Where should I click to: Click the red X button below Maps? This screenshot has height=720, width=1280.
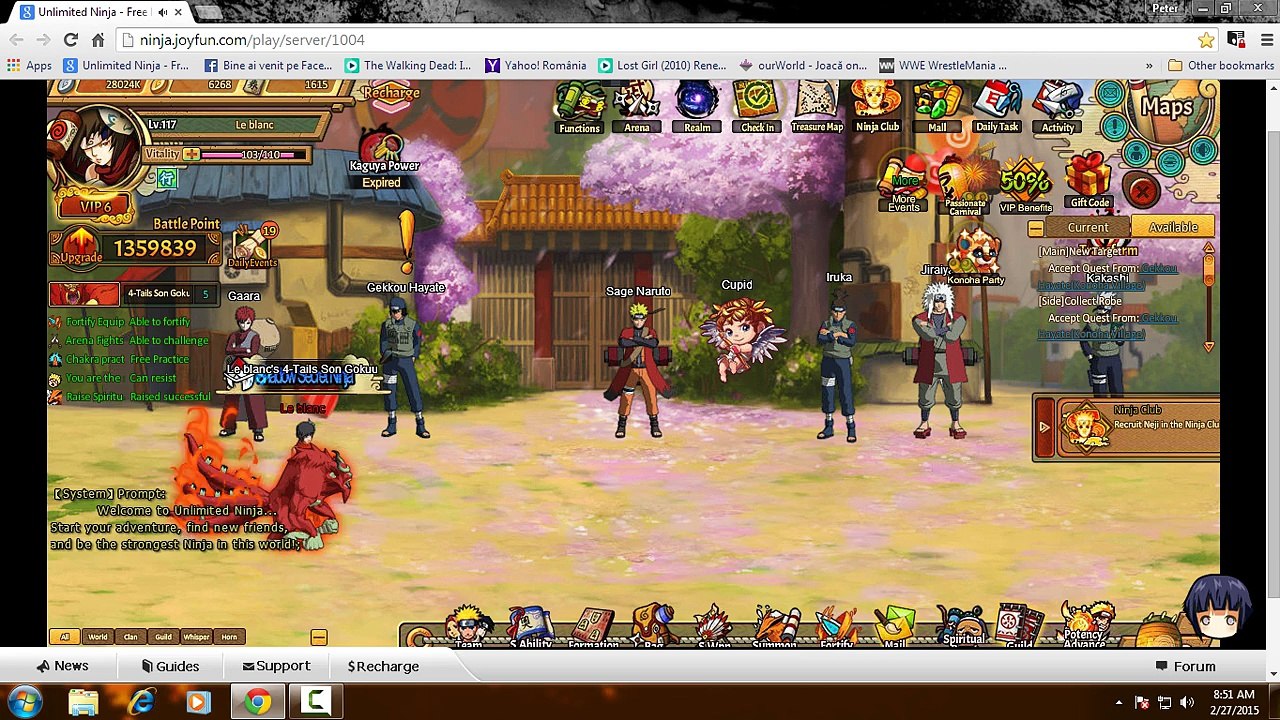point(1140,190)
